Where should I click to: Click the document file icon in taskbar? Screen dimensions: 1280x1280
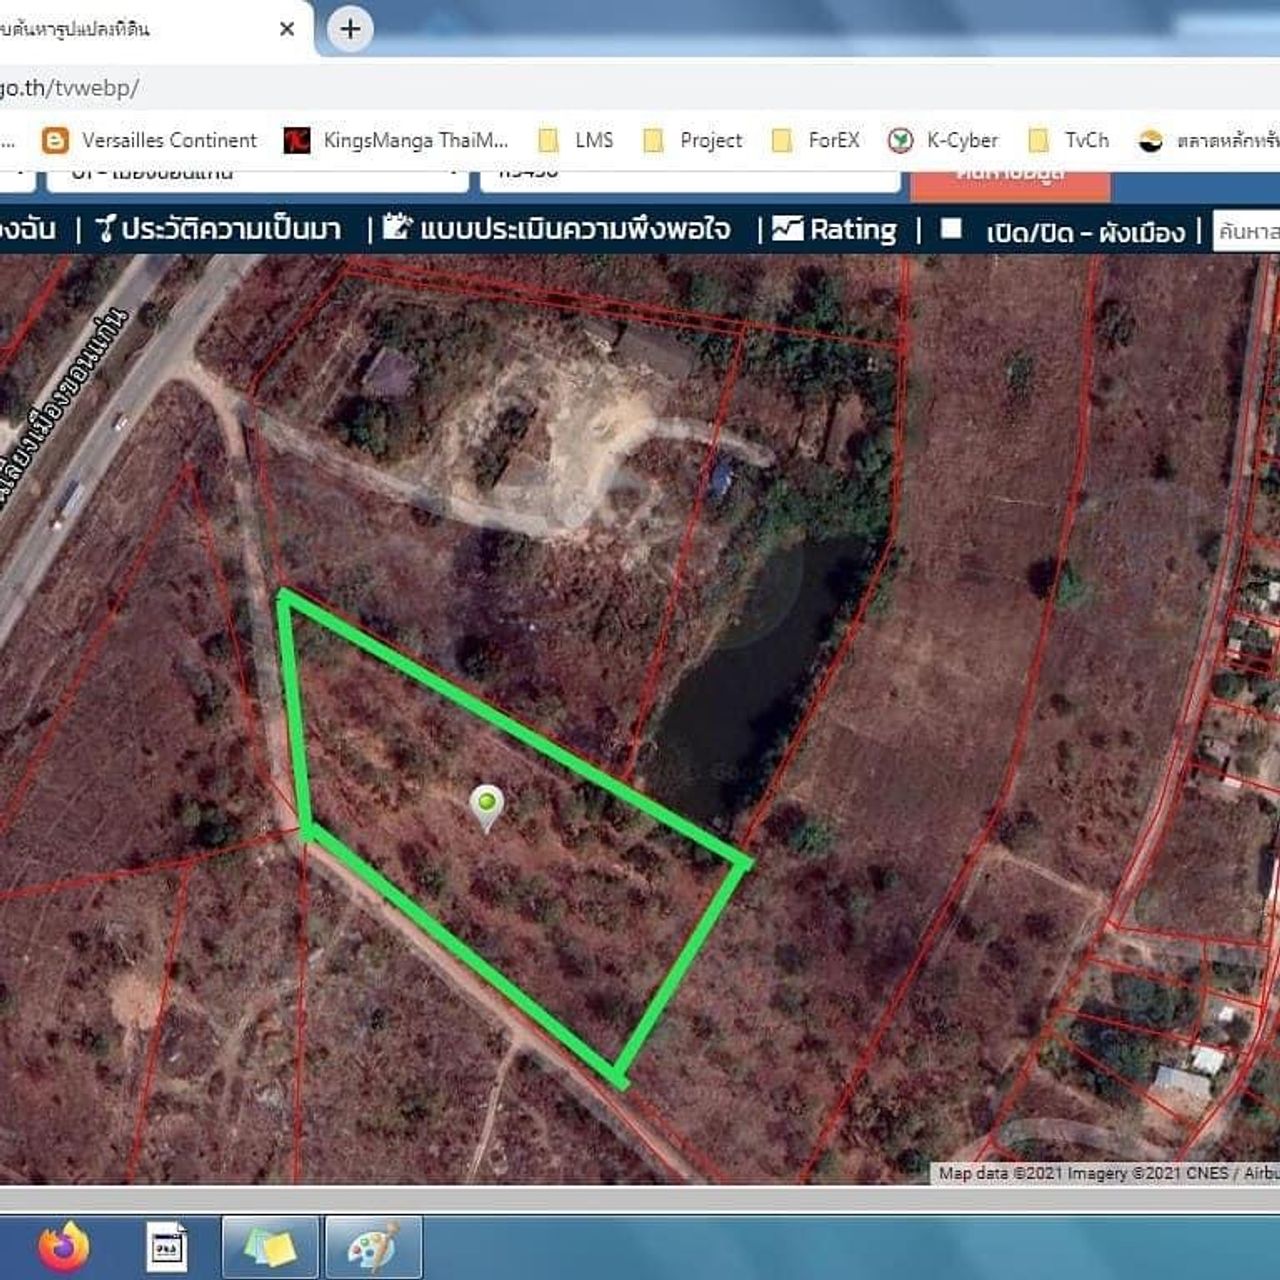[x=167, y=1246]
